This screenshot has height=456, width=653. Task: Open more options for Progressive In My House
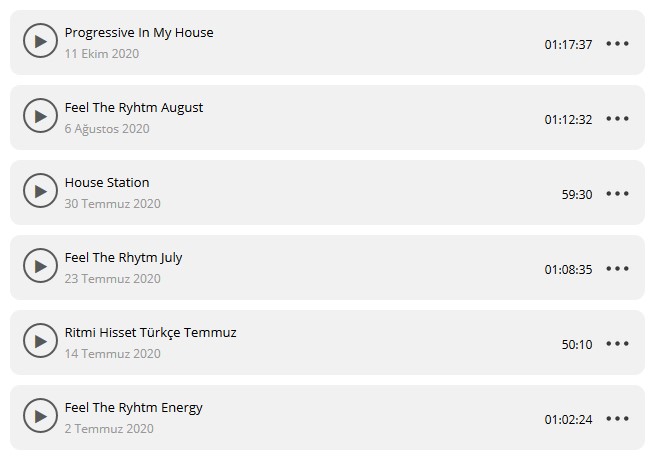(618, 44)
